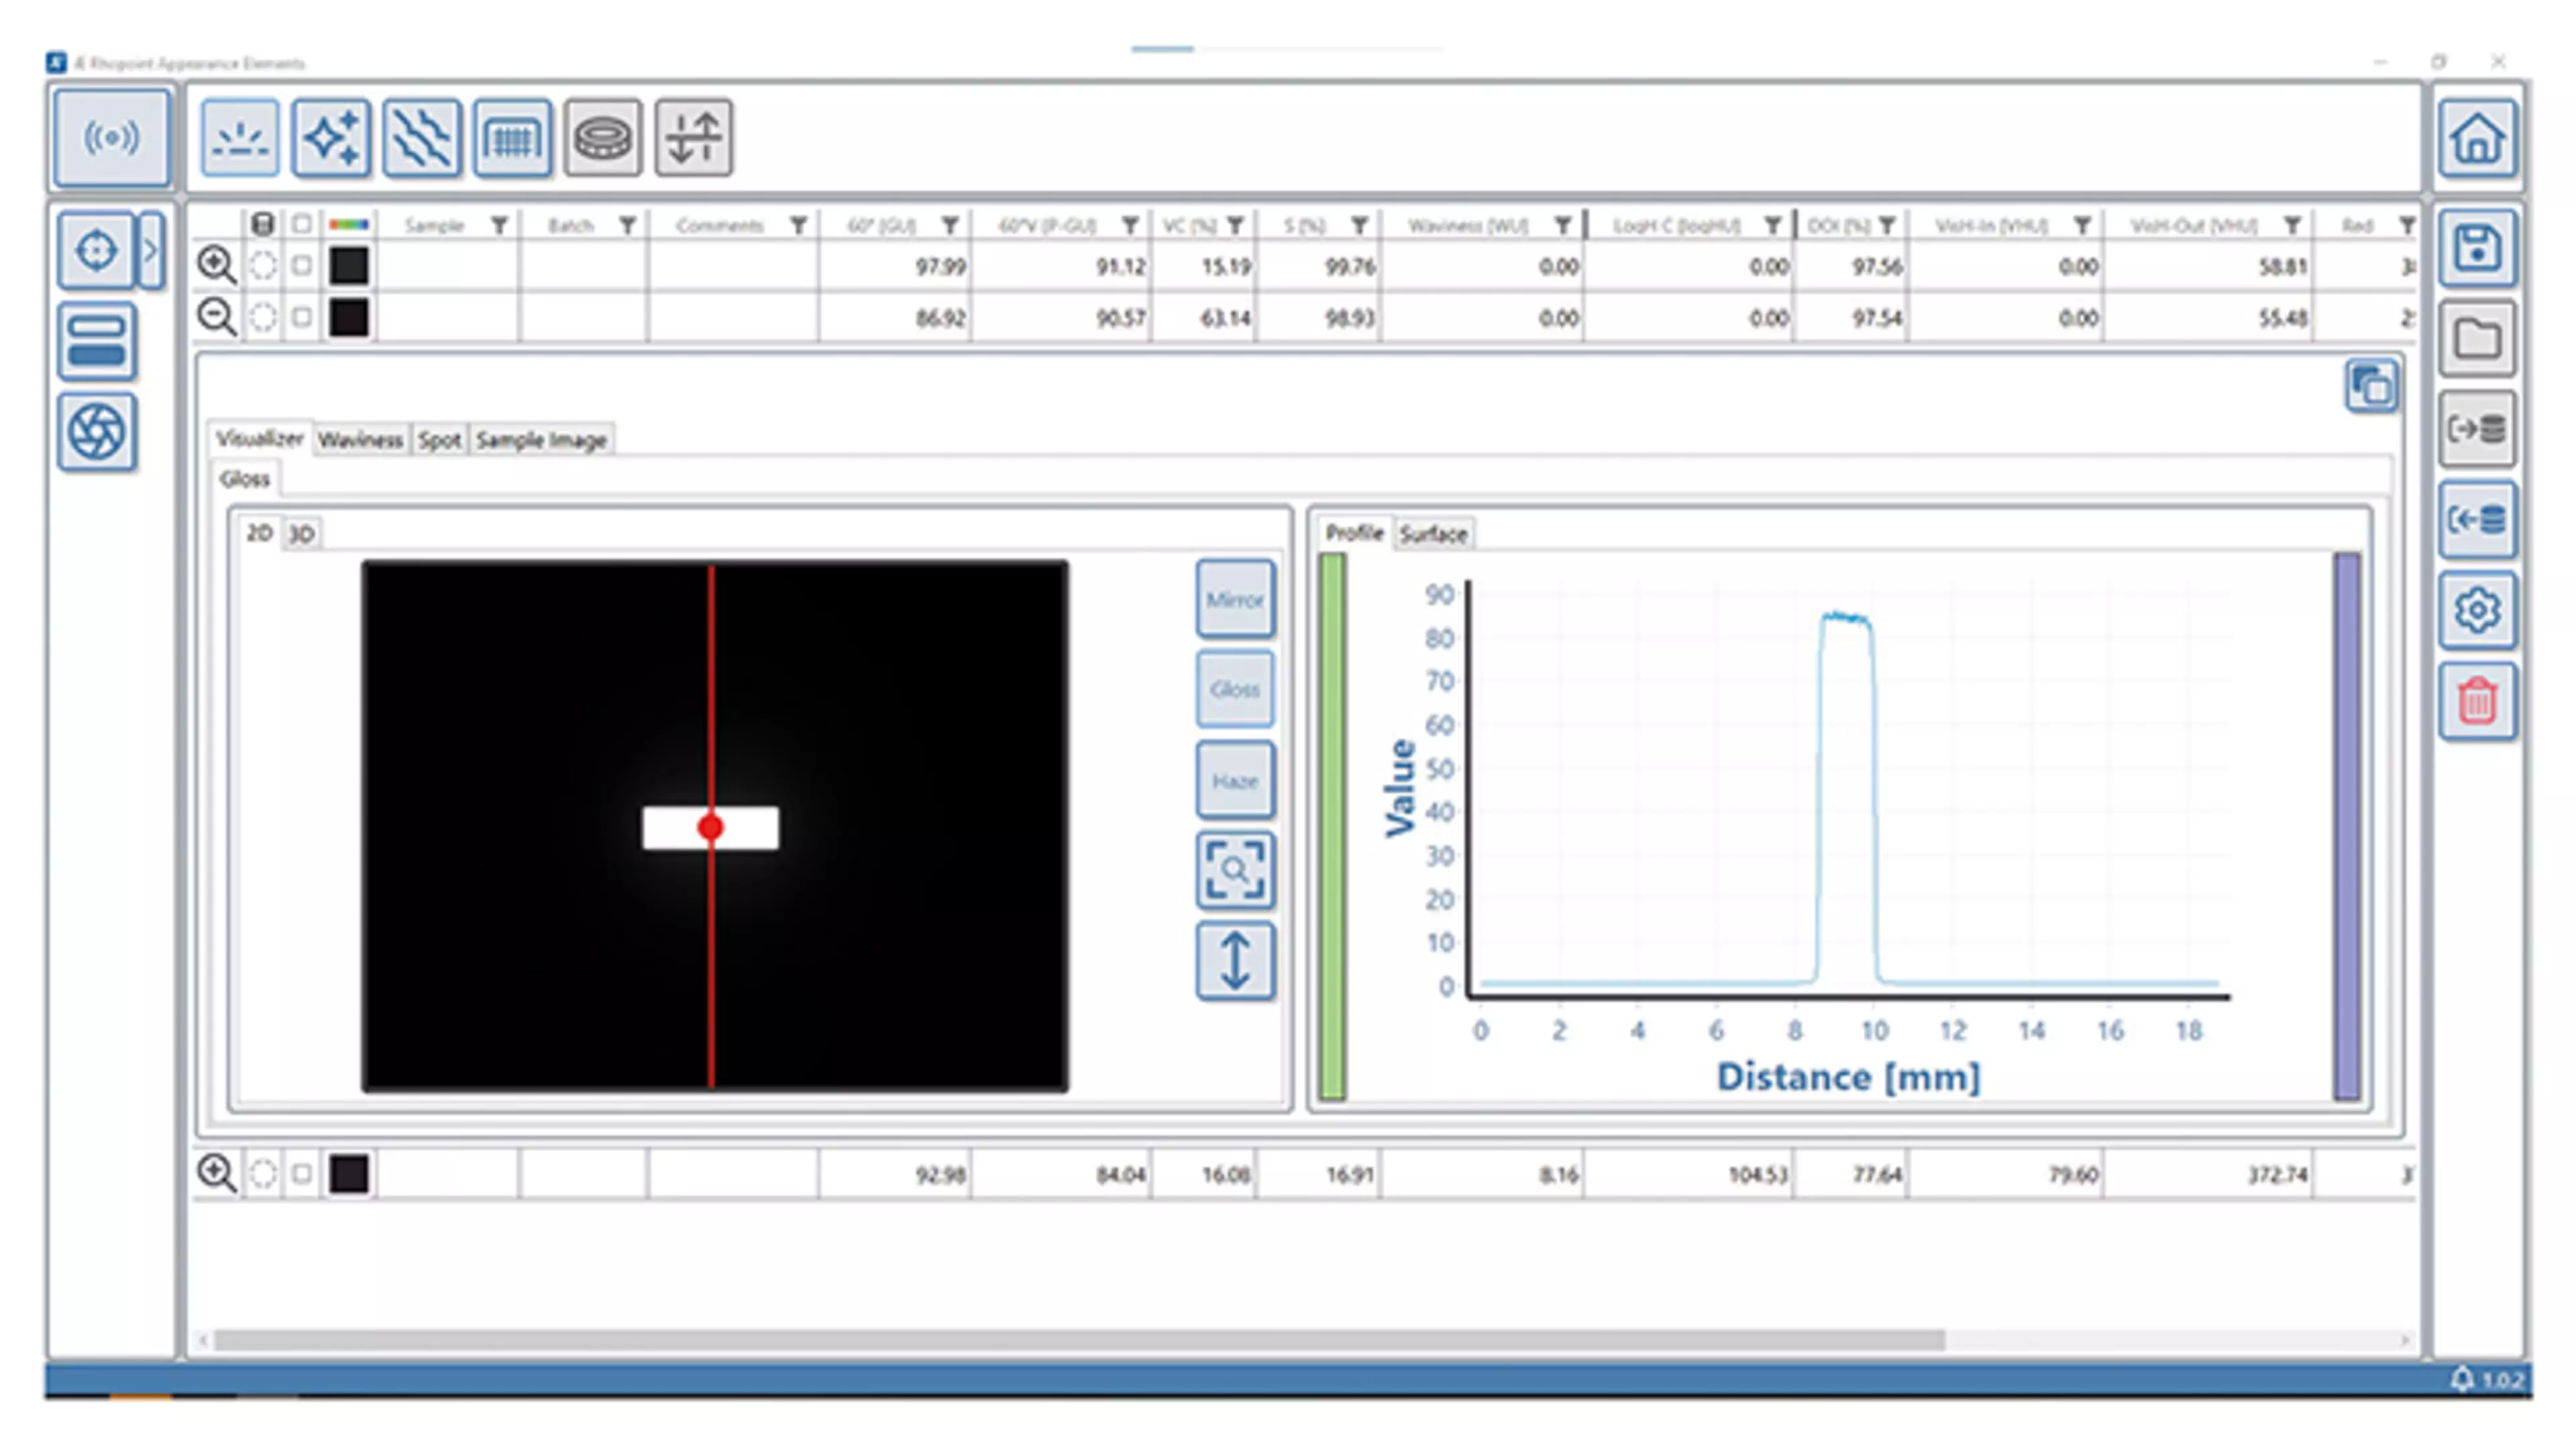Click the purple bar right of chart

tap(2347, 826)
